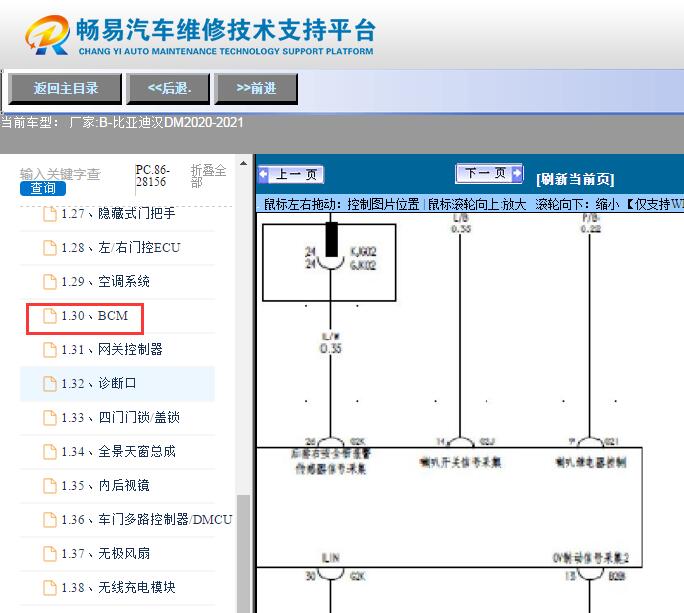This screenshot has width=684, height=613.
Task: Open 1.38、无线充电模块 entry
Action: pos(118,588)
